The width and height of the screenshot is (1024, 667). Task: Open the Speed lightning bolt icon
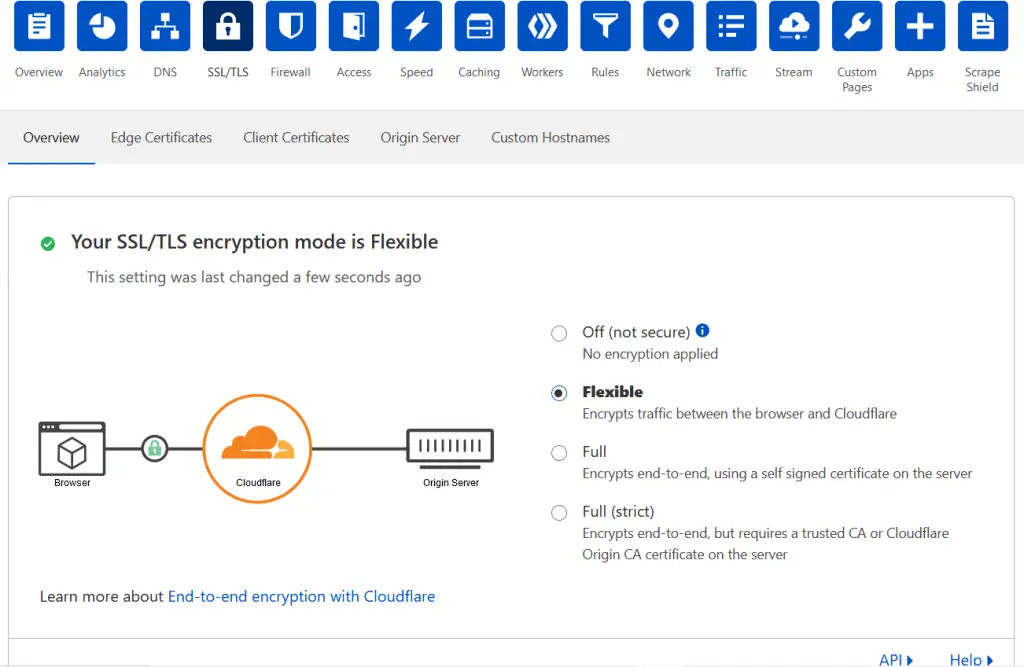pyautogui.click(x=417, y=26)
